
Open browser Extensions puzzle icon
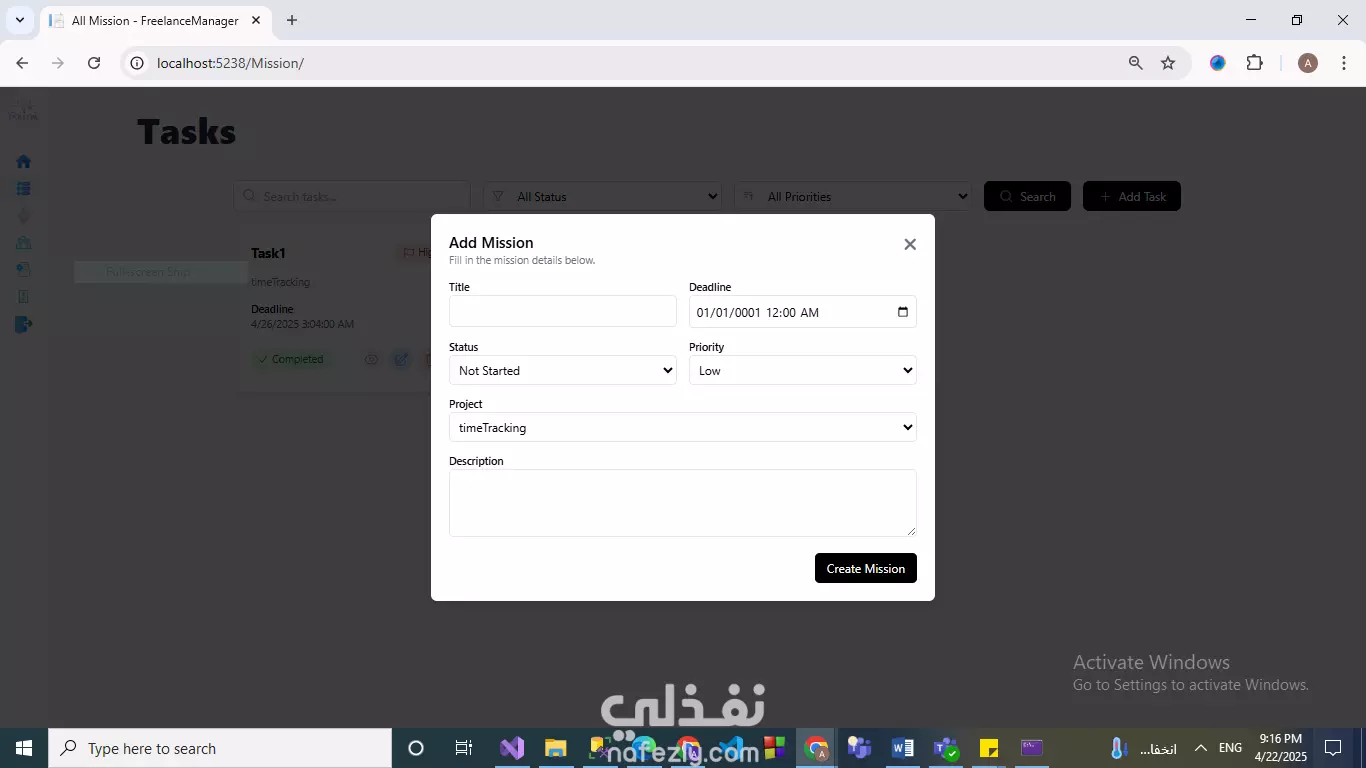coord(1255,63)
